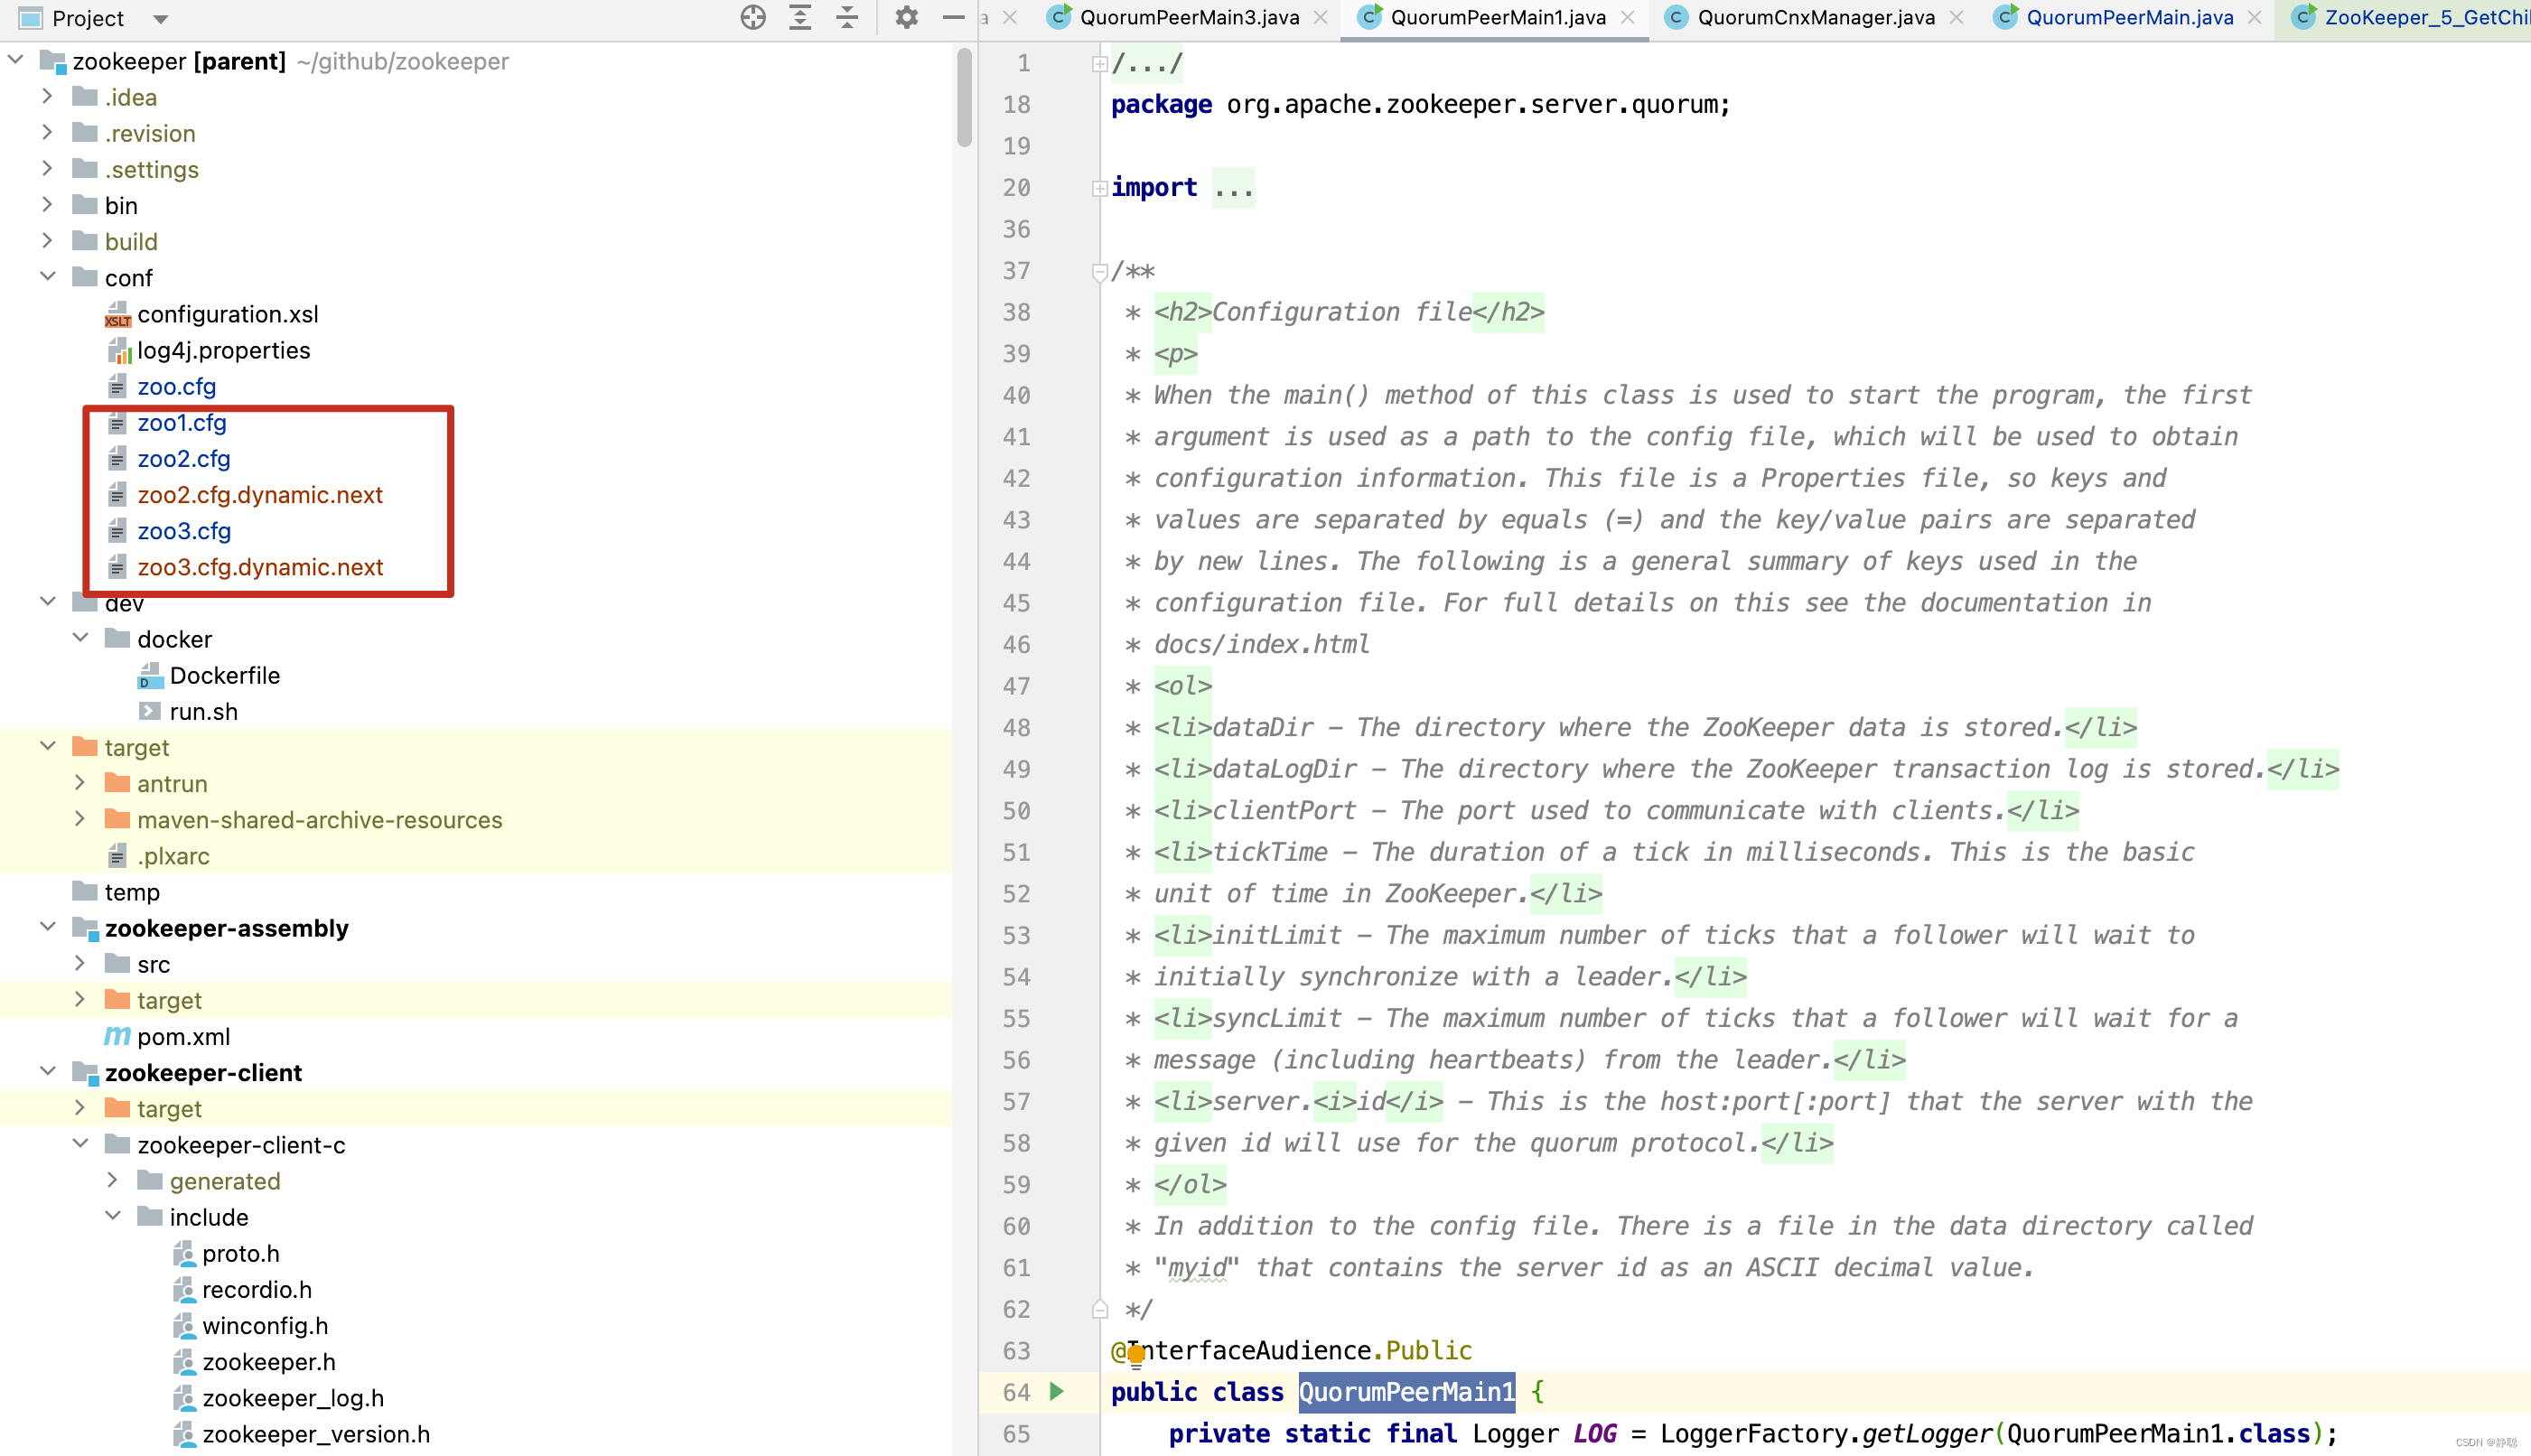Collapse the zookeeper-assembly module
The height and width of the screenshot is (1456, 2531).
47,926
